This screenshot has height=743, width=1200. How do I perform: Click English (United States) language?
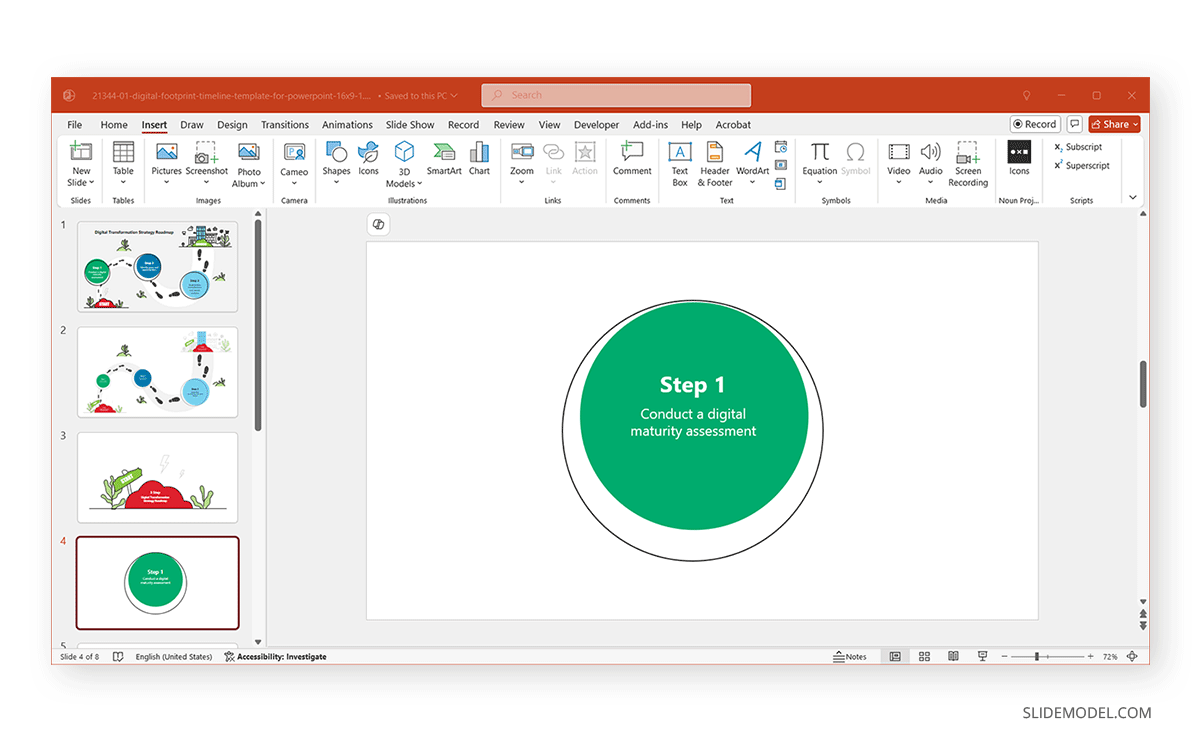click(x=174, y=657)
